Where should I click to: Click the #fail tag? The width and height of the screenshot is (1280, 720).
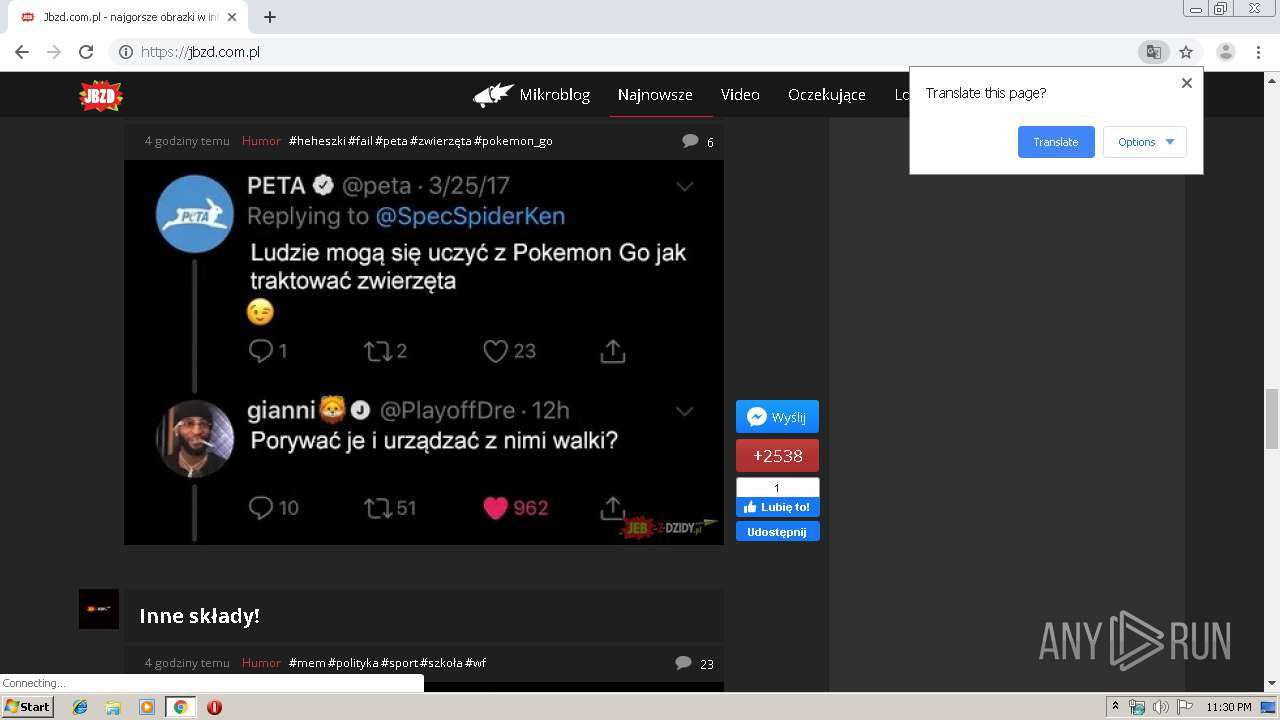pyautogui.click(x=360, y=141)
